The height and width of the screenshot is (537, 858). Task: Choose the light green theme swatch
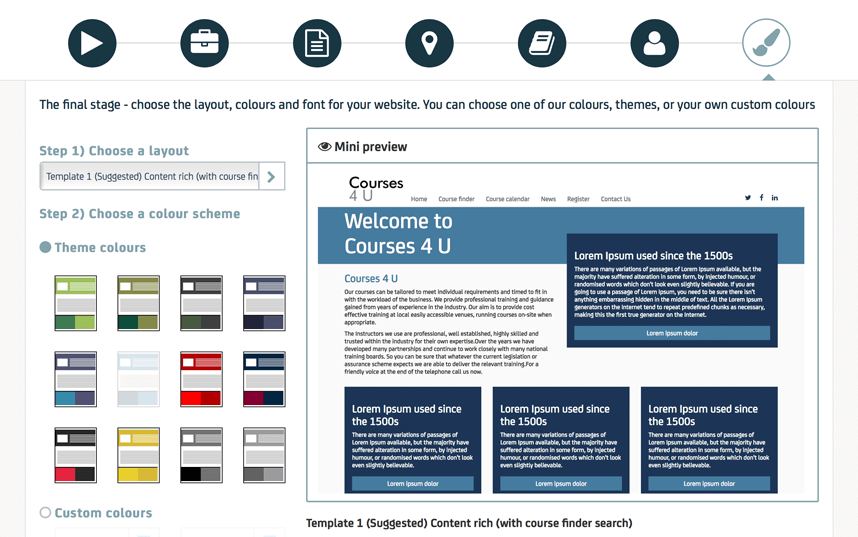[76, 303]
